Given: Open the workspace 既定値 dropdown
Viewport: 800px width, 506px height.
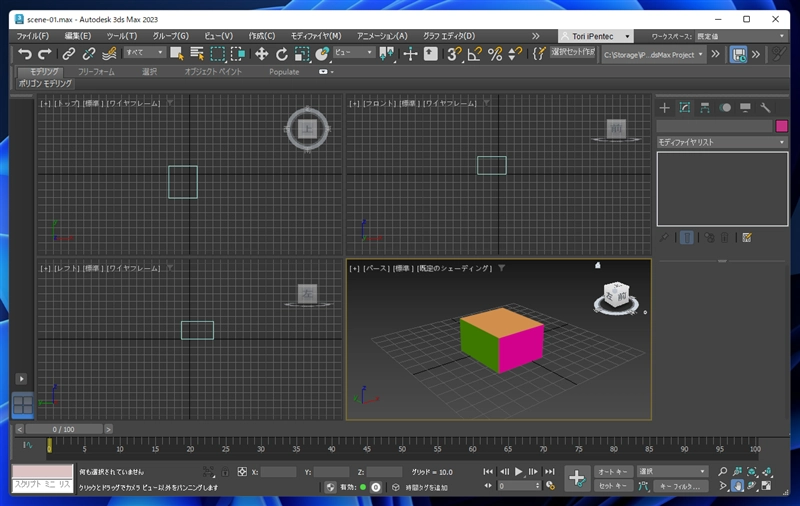Looking at the screenshot, I should point(740,36).
